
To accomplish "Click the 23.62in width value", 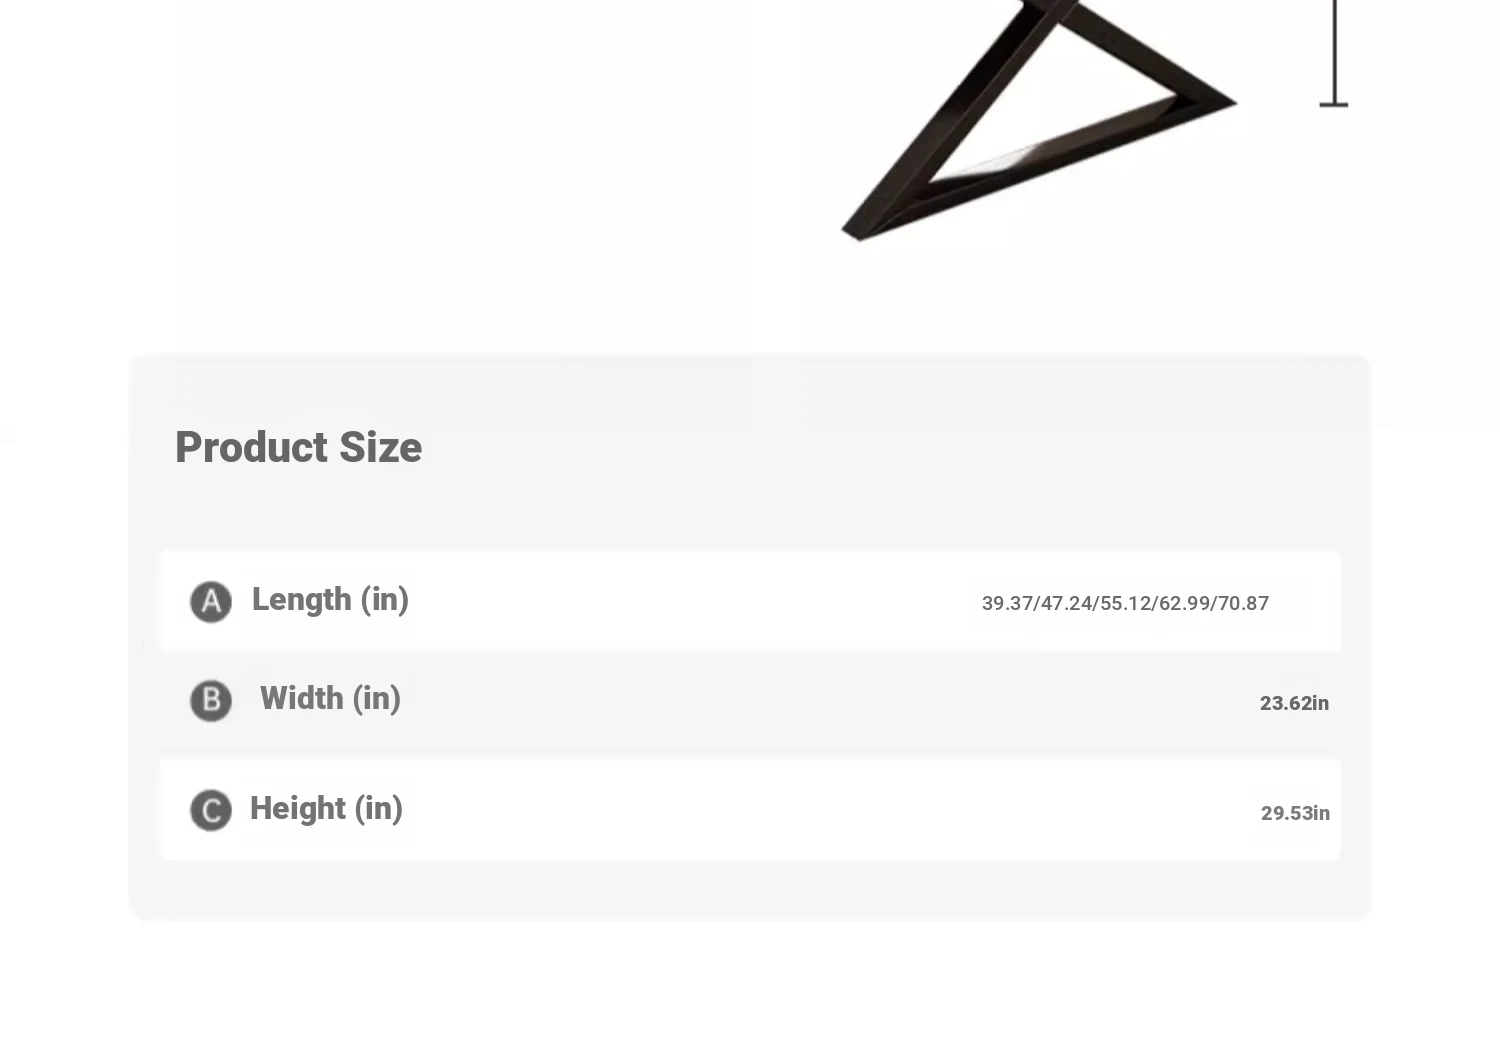I will coord(1294,703).
